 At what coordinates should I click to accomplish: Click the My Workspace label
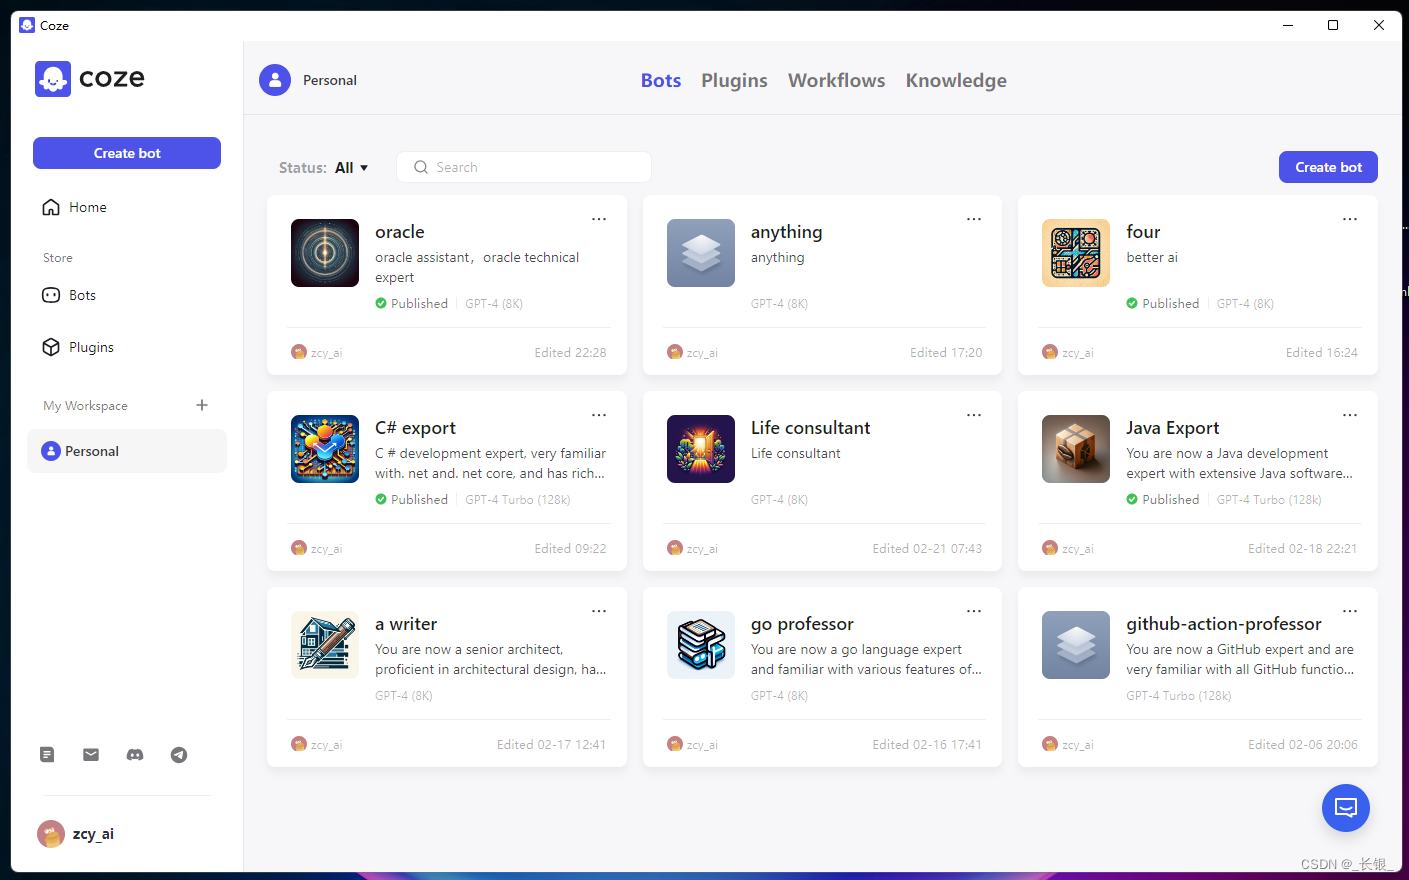(85, 405)
